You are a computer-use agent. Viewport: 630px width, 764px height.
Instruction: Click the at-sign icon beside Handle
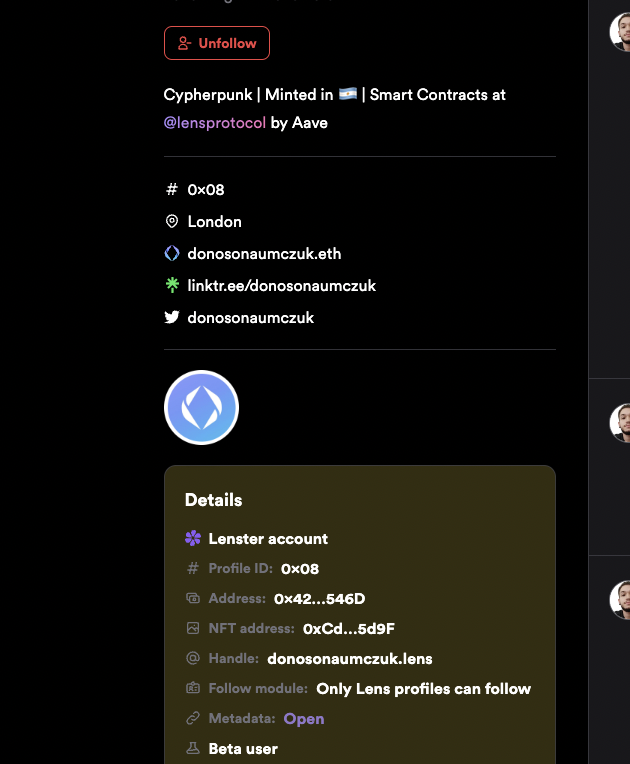tap(193, 658)
